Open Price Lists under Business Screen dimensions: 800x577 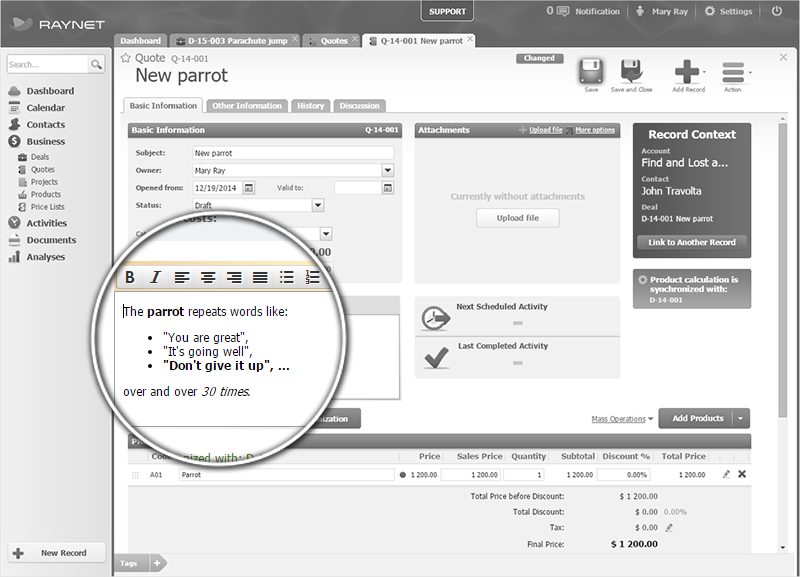(x=47, y=207)
